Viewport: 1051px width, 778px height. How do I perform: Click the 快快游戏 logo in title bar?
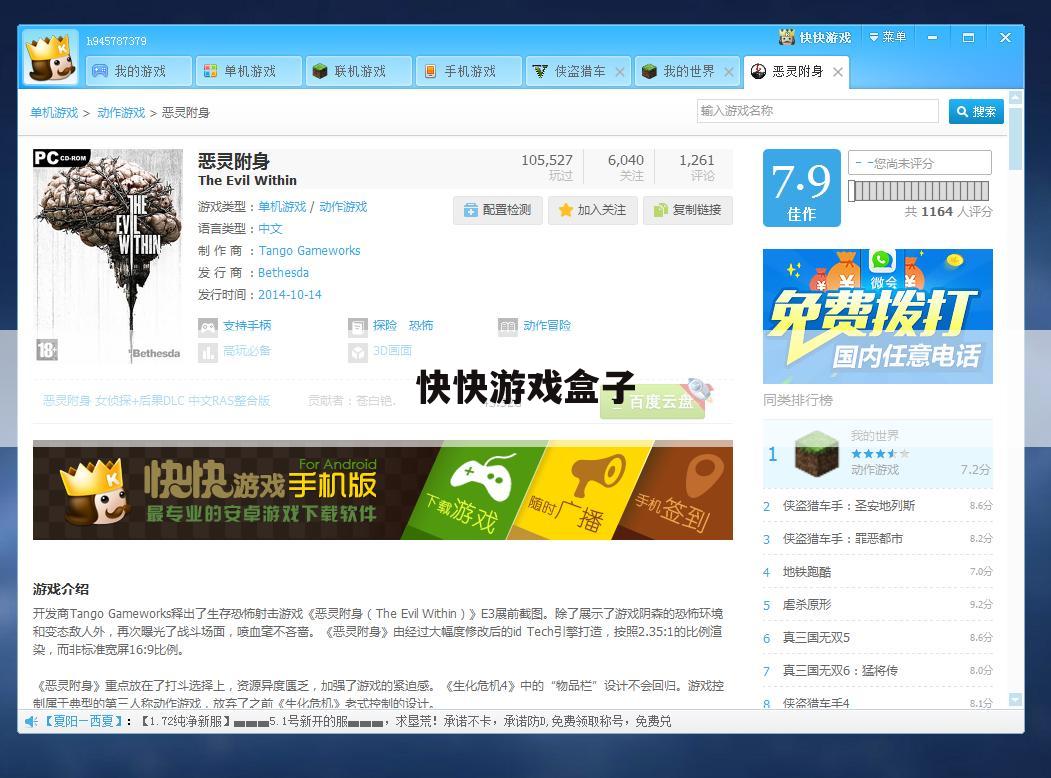click(x=815, y=38)
